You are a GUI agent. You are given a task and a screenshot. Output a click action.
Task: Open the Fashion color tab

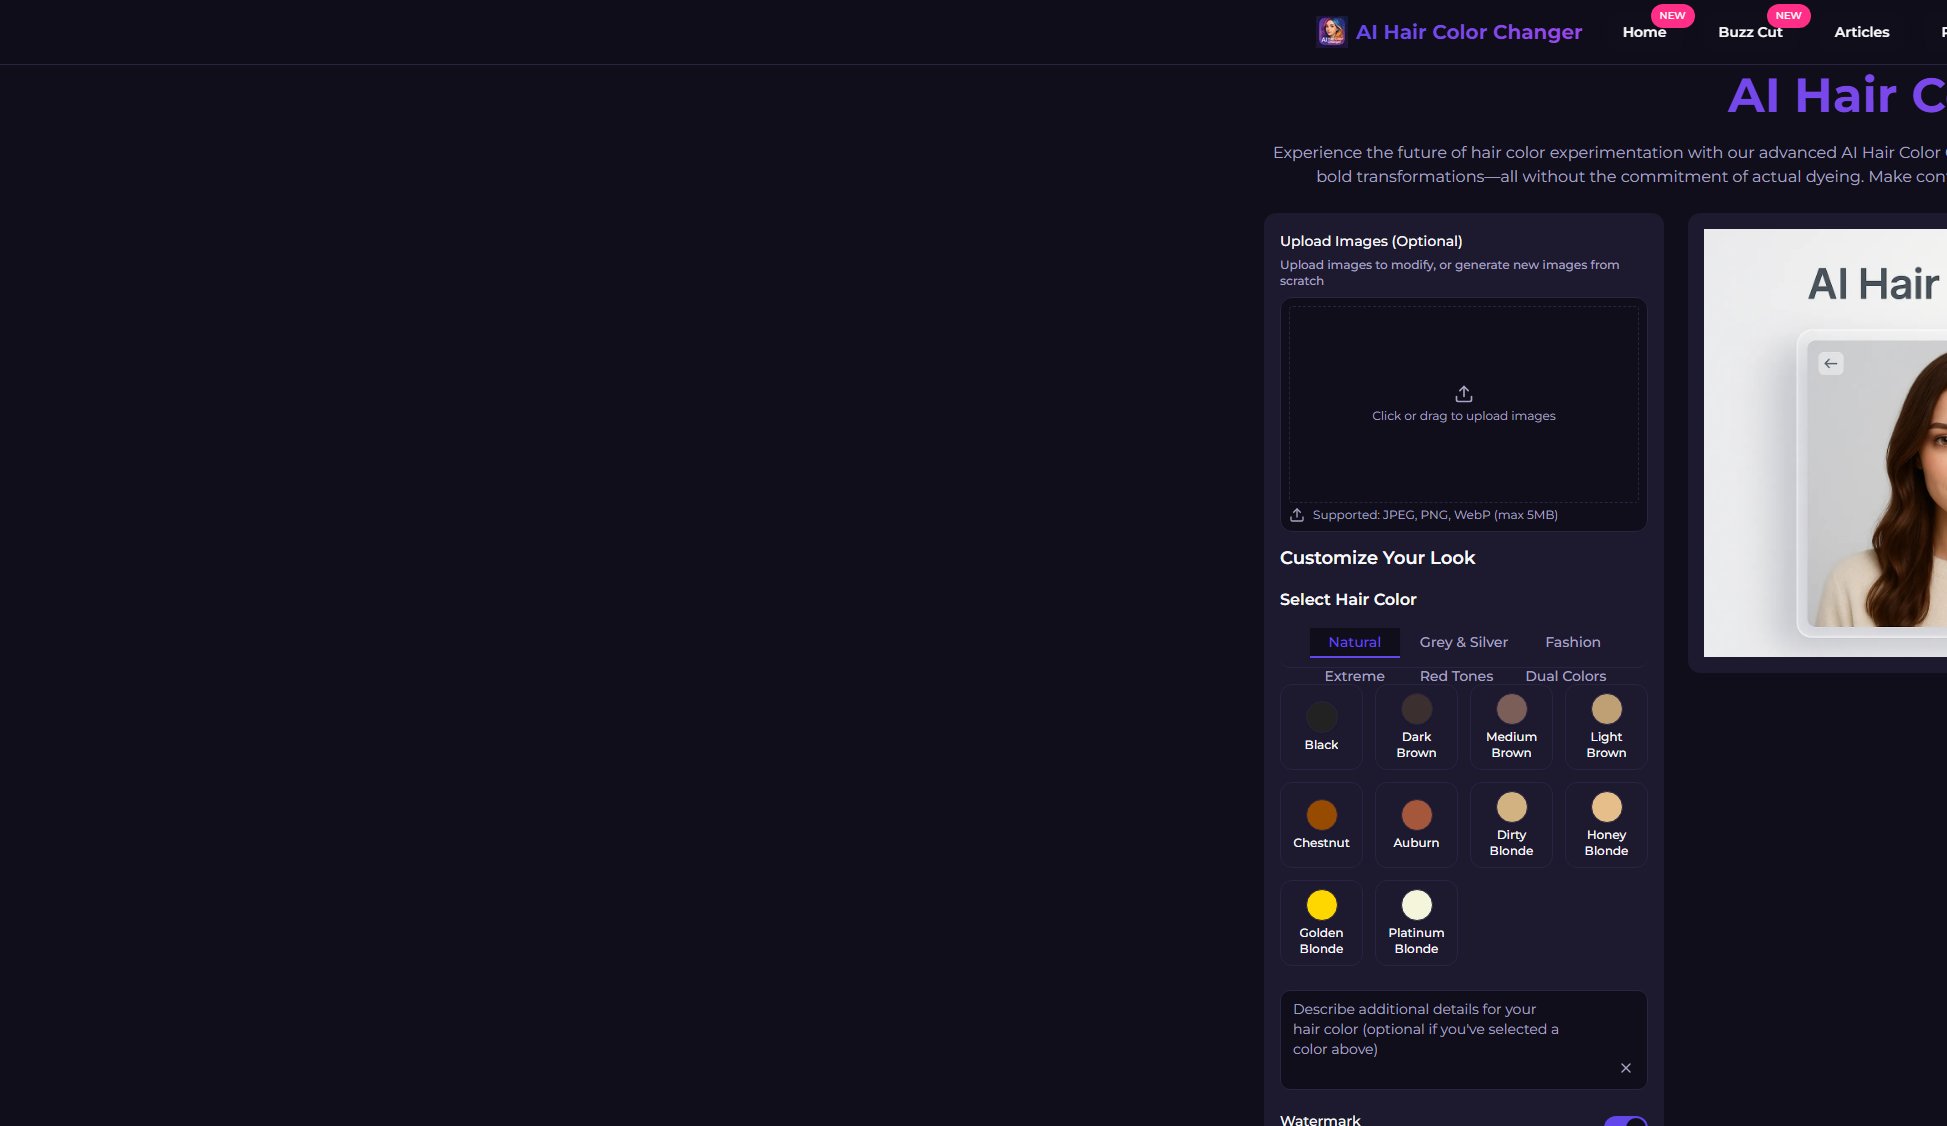1572,642
